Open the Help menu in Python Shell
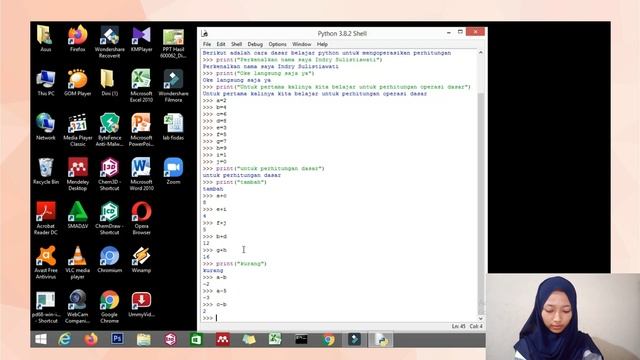The height and width of the screenshot is (360, 640). [x=322, y=44]
